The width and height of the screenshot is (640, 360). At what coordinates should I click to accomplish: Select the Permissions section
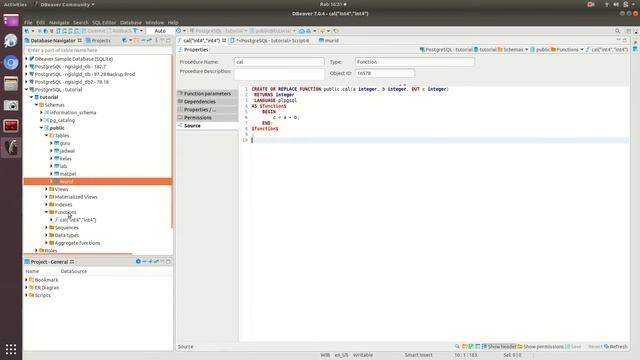(x=207, y=118)
